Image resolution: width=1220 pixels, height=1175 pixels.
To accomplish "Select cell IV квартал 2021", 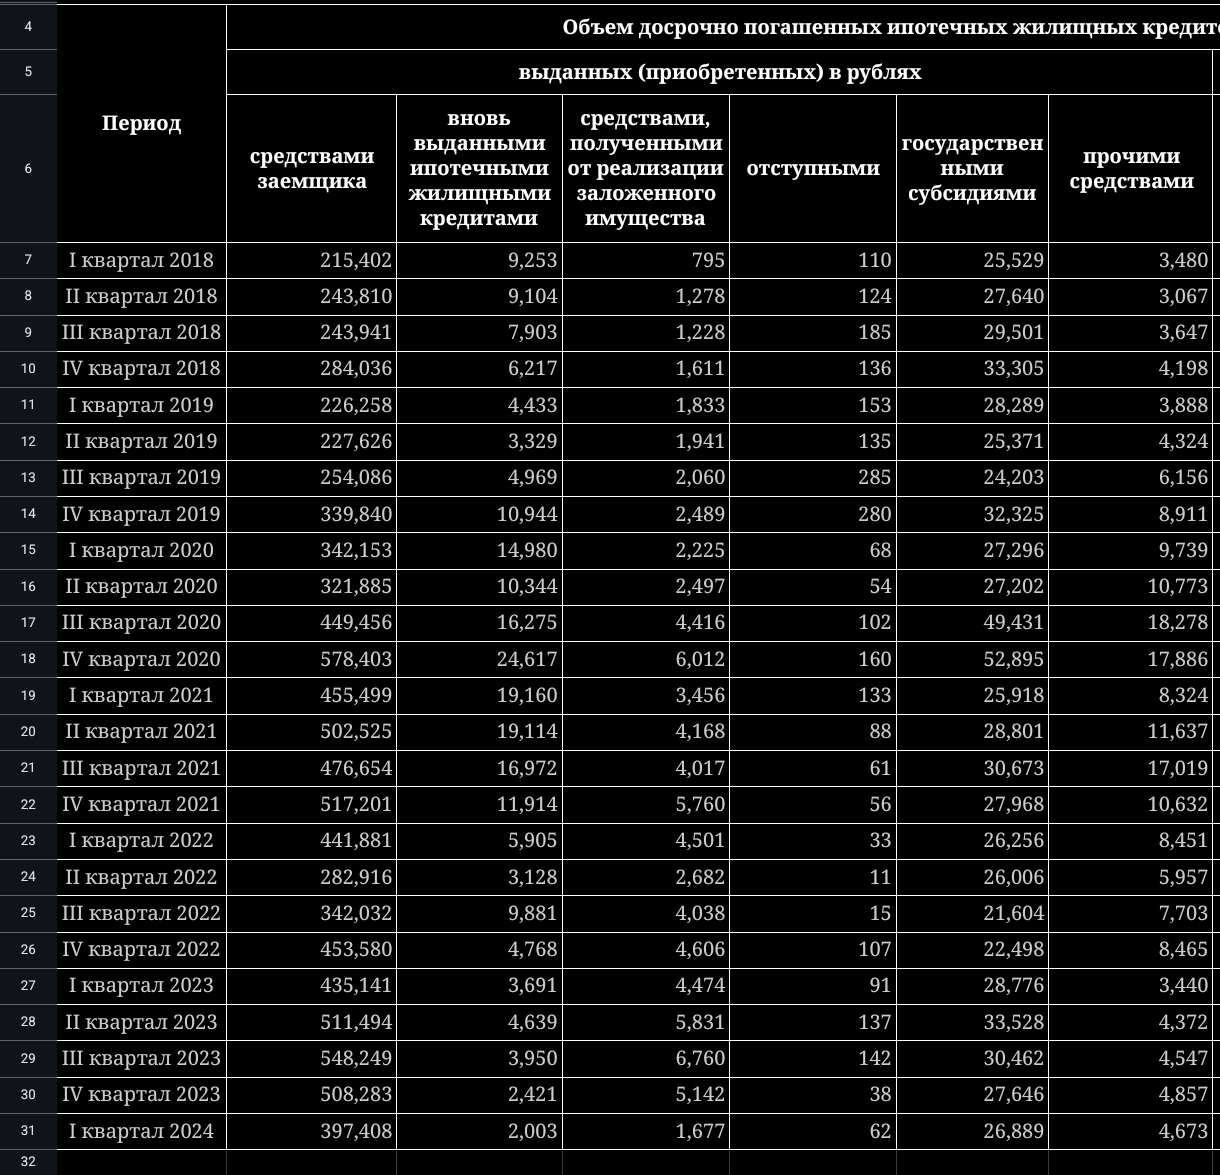I will [142, 804].
